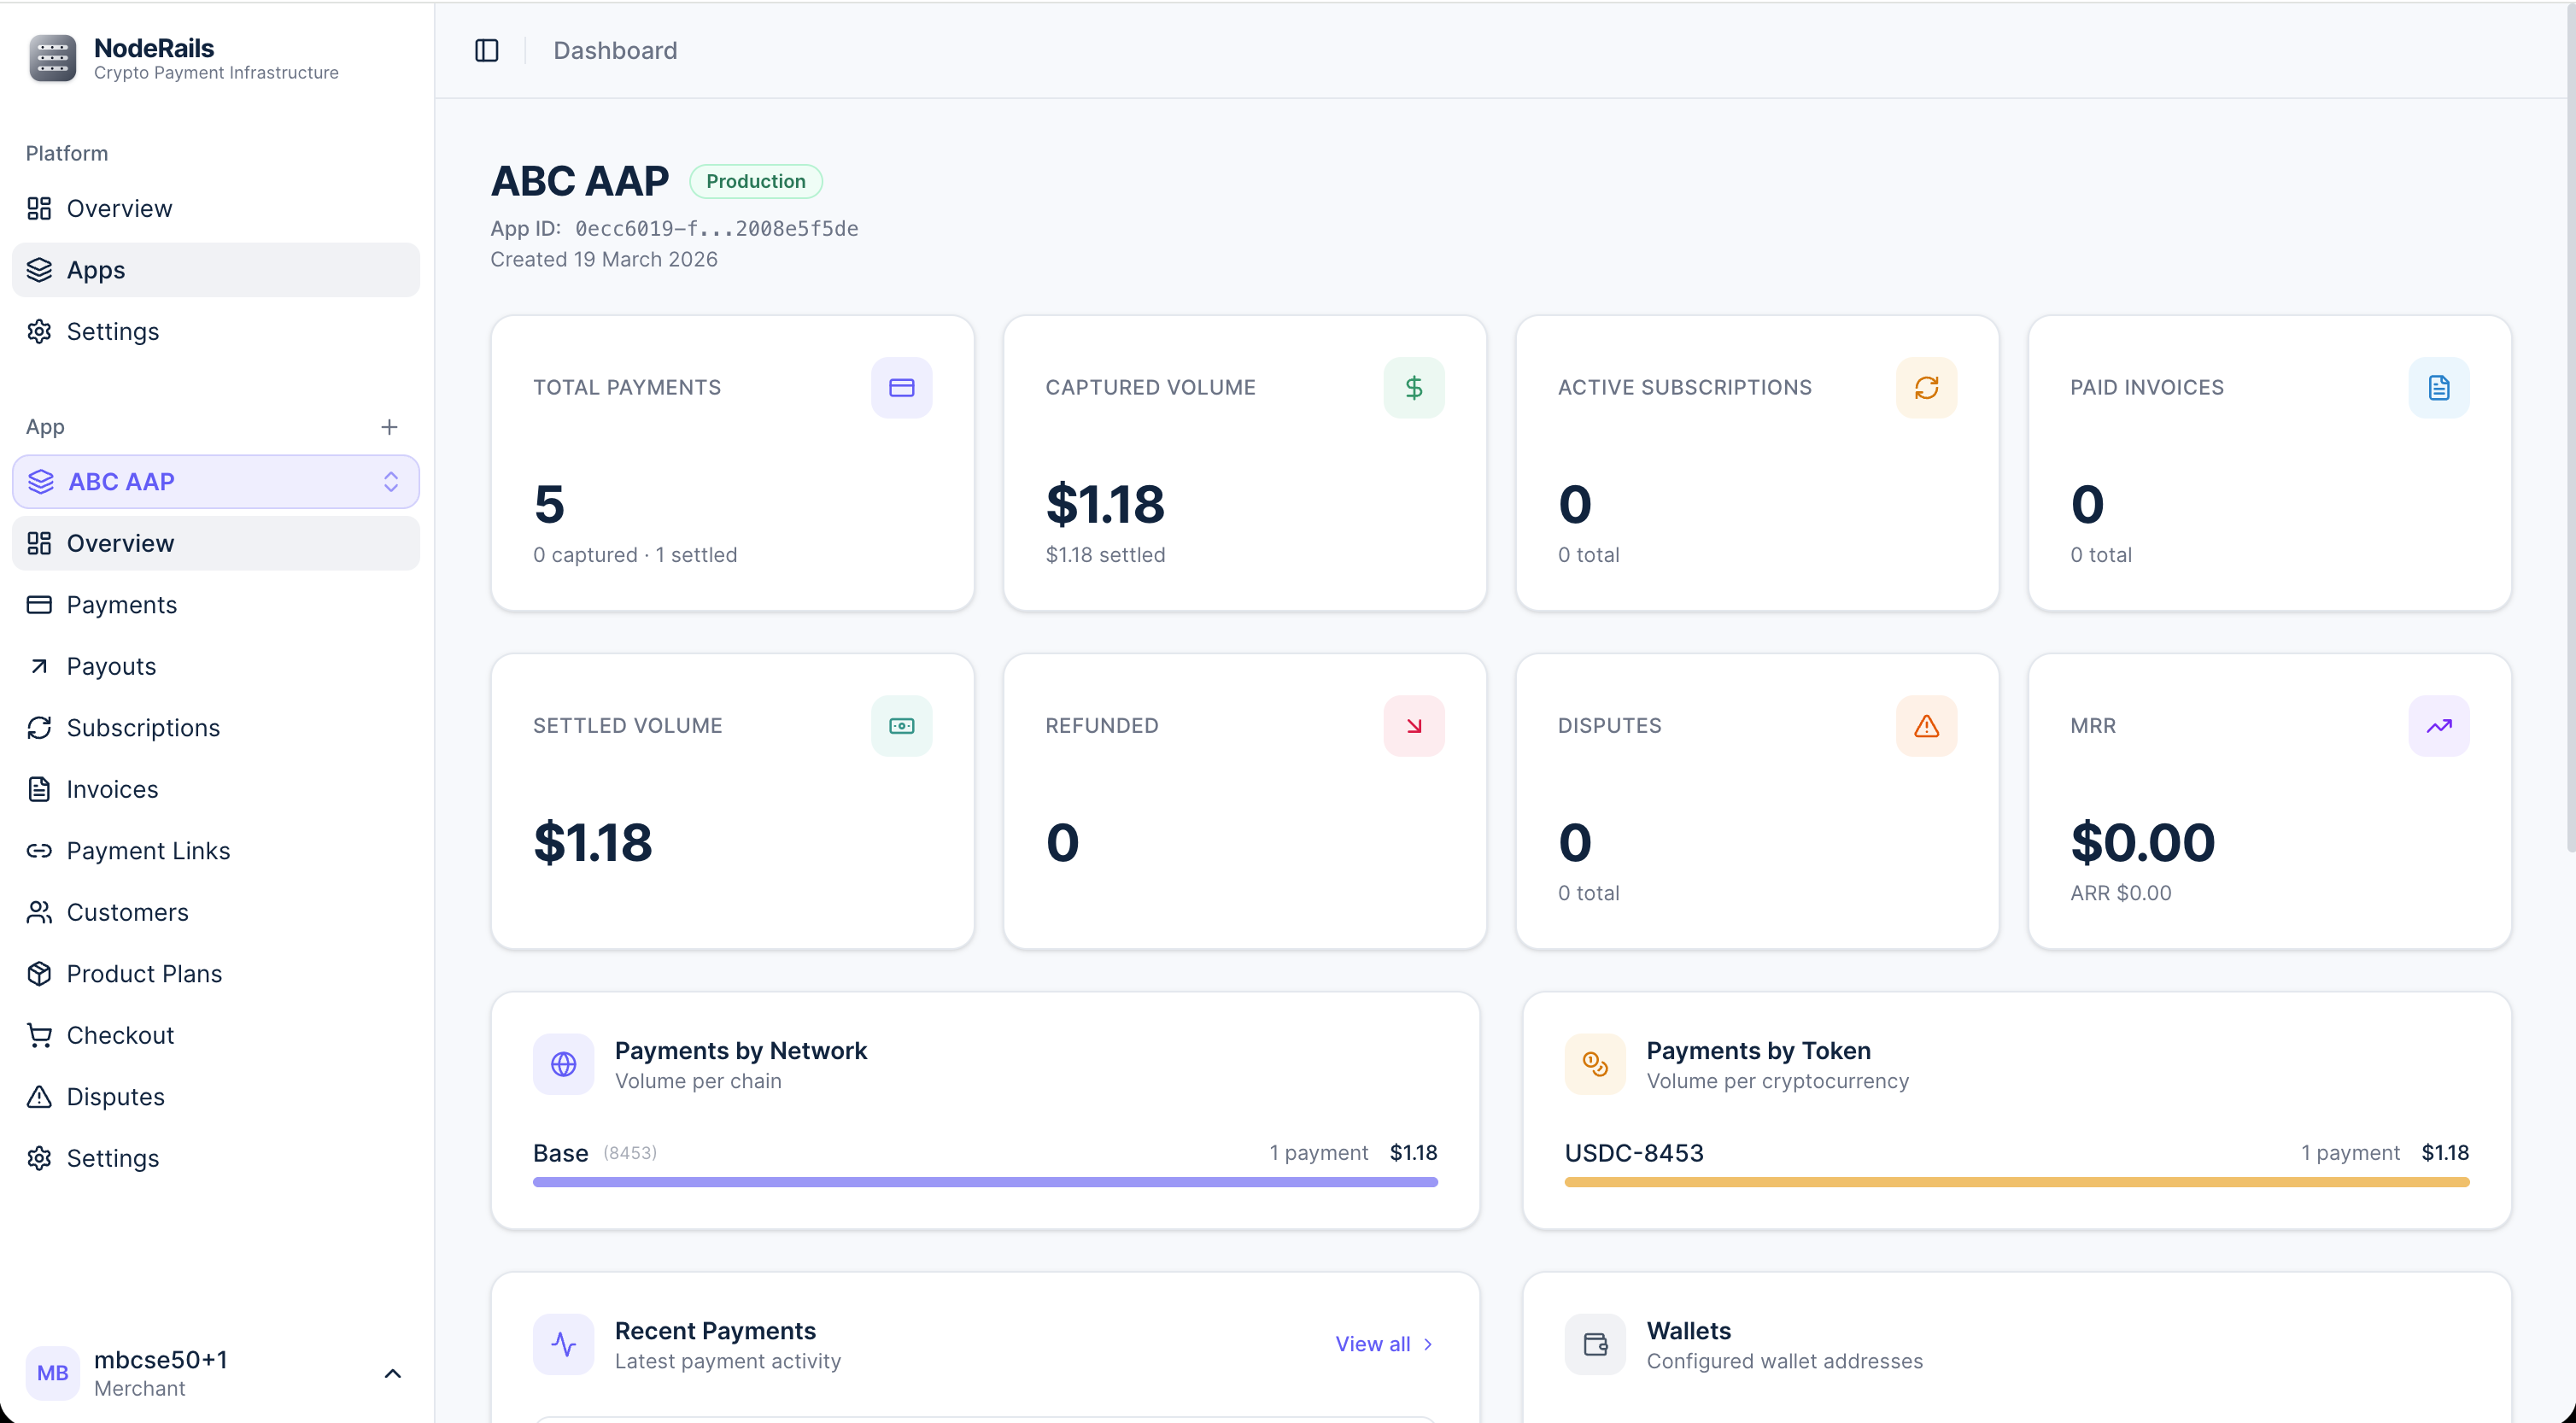Click the App ID value text
2576x1423 pixels.
coord(716,228)
